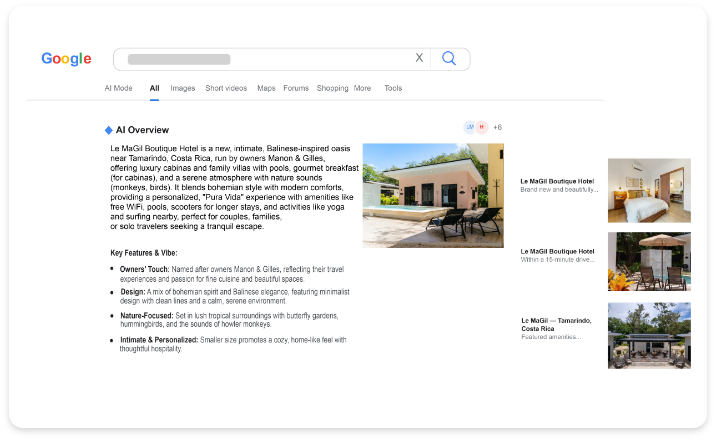Expand the More menu
Screen dimensions: 716x440
point(362,88)
